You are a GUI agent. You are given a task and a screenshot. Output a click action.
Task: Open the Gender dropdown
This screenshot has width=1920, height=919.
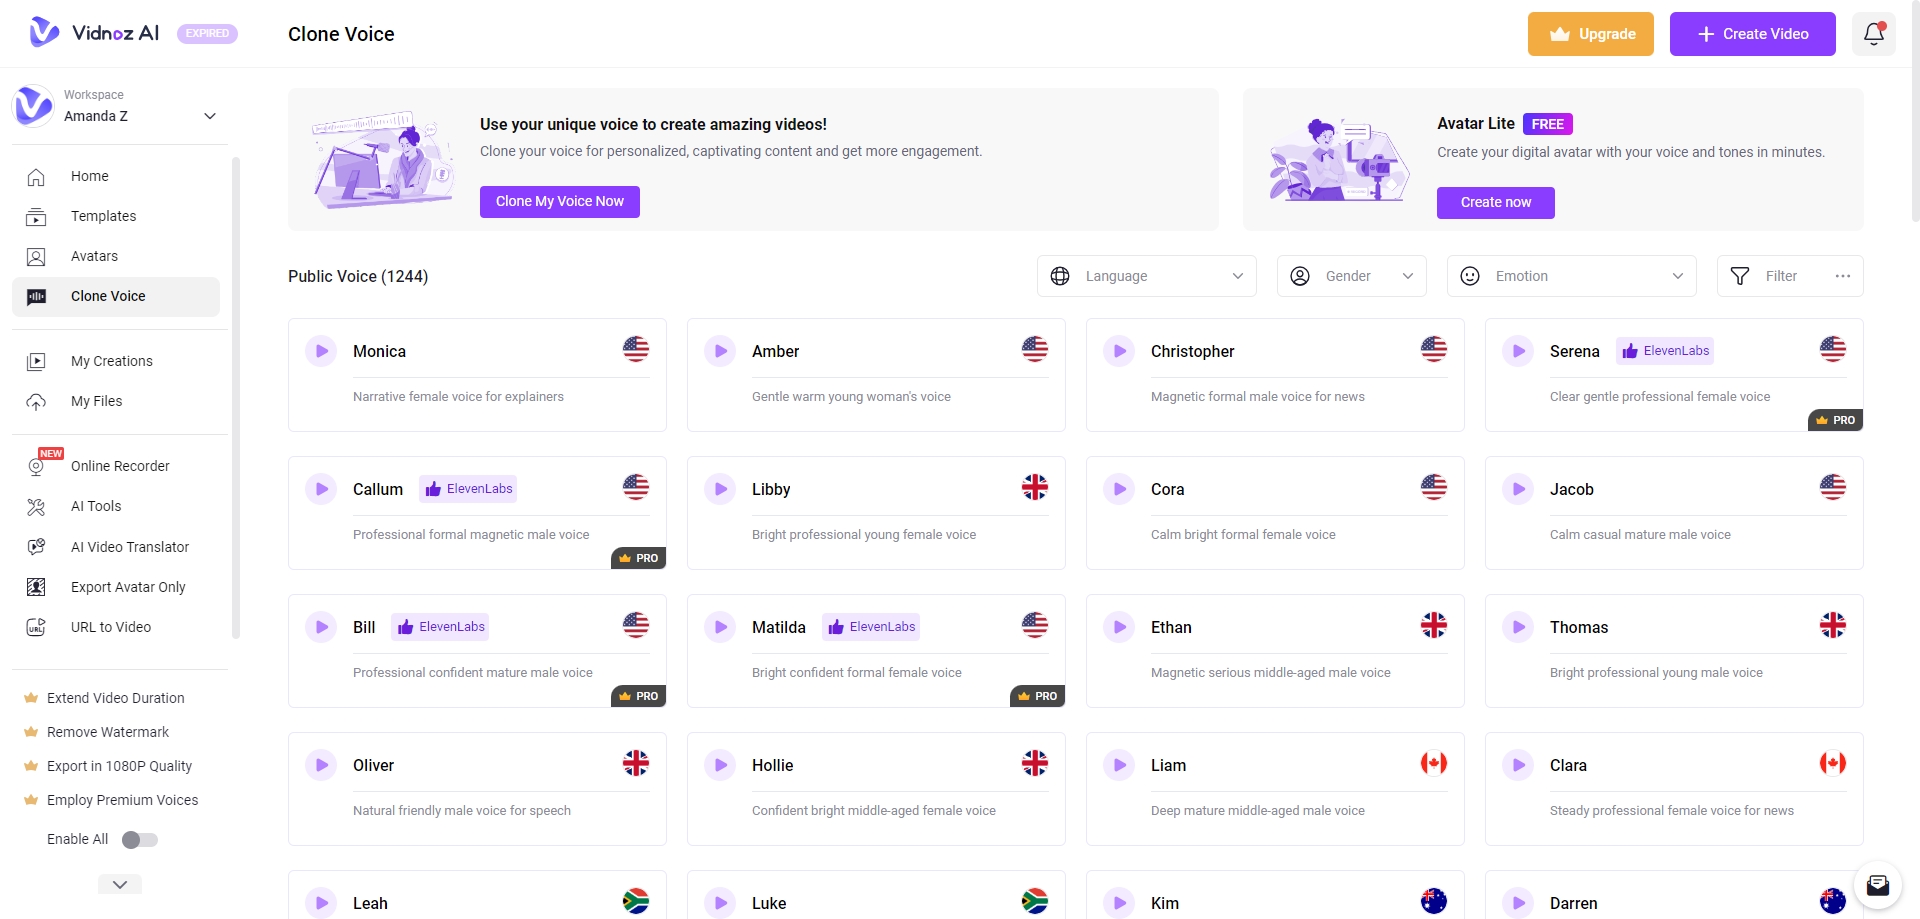coord(1351,276)
